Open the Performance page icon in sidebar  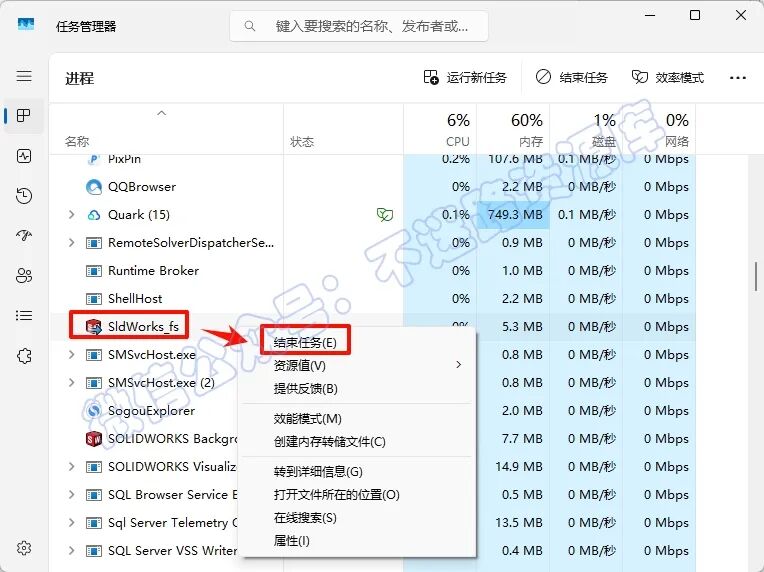[x=24, y=156]
